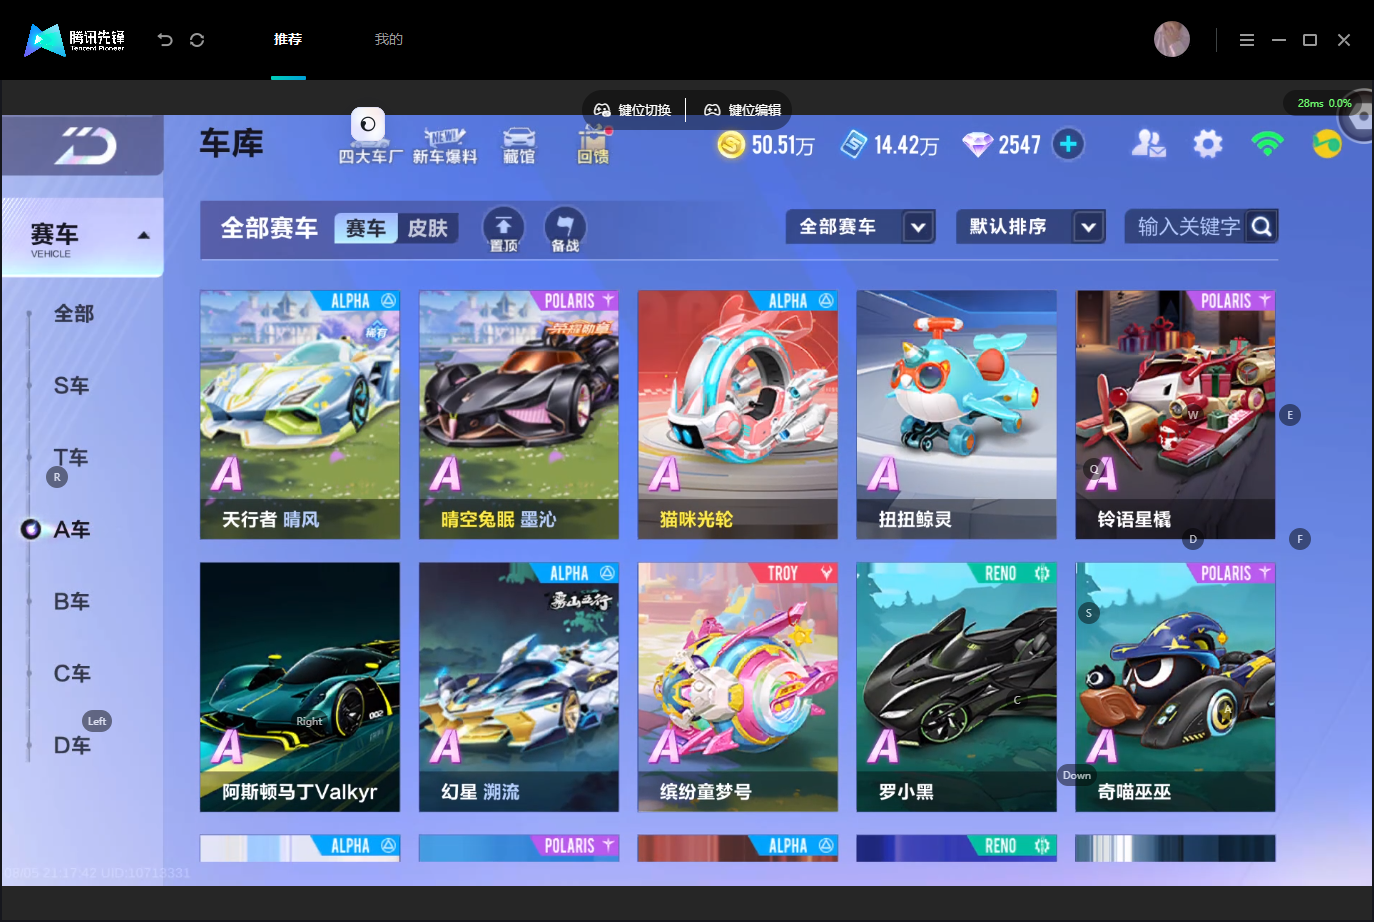Viewport: 1374px width, 922px height.
Task: Click the 键位切换 button
Action: [x=632, y=110]
